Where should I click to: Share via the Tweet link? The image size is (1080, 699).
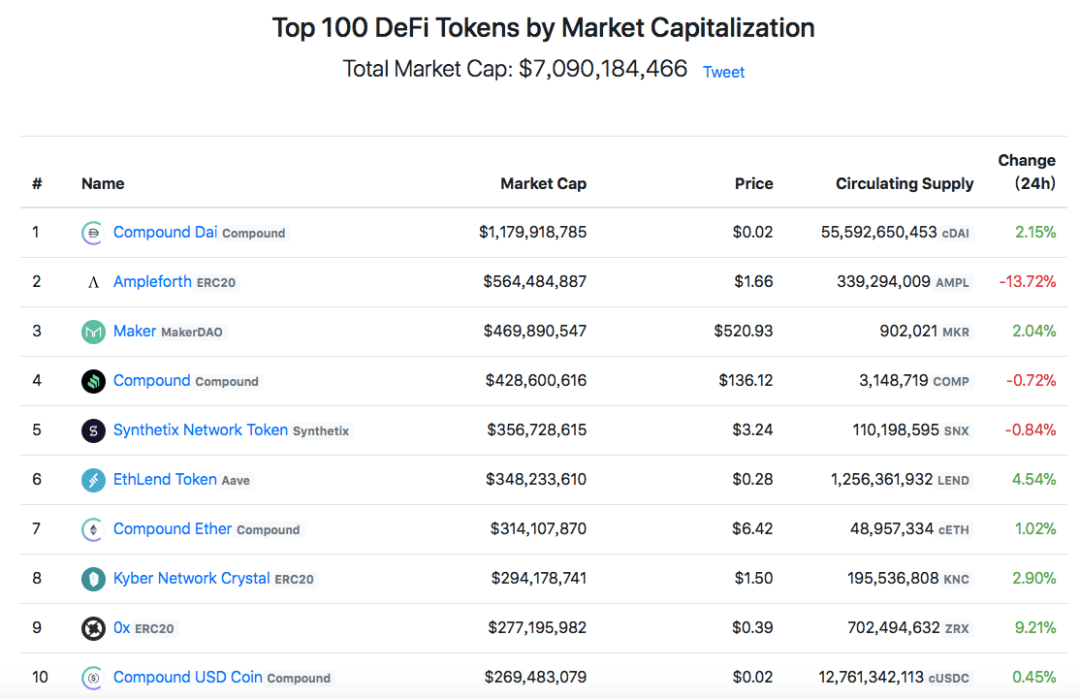(723, 72)
